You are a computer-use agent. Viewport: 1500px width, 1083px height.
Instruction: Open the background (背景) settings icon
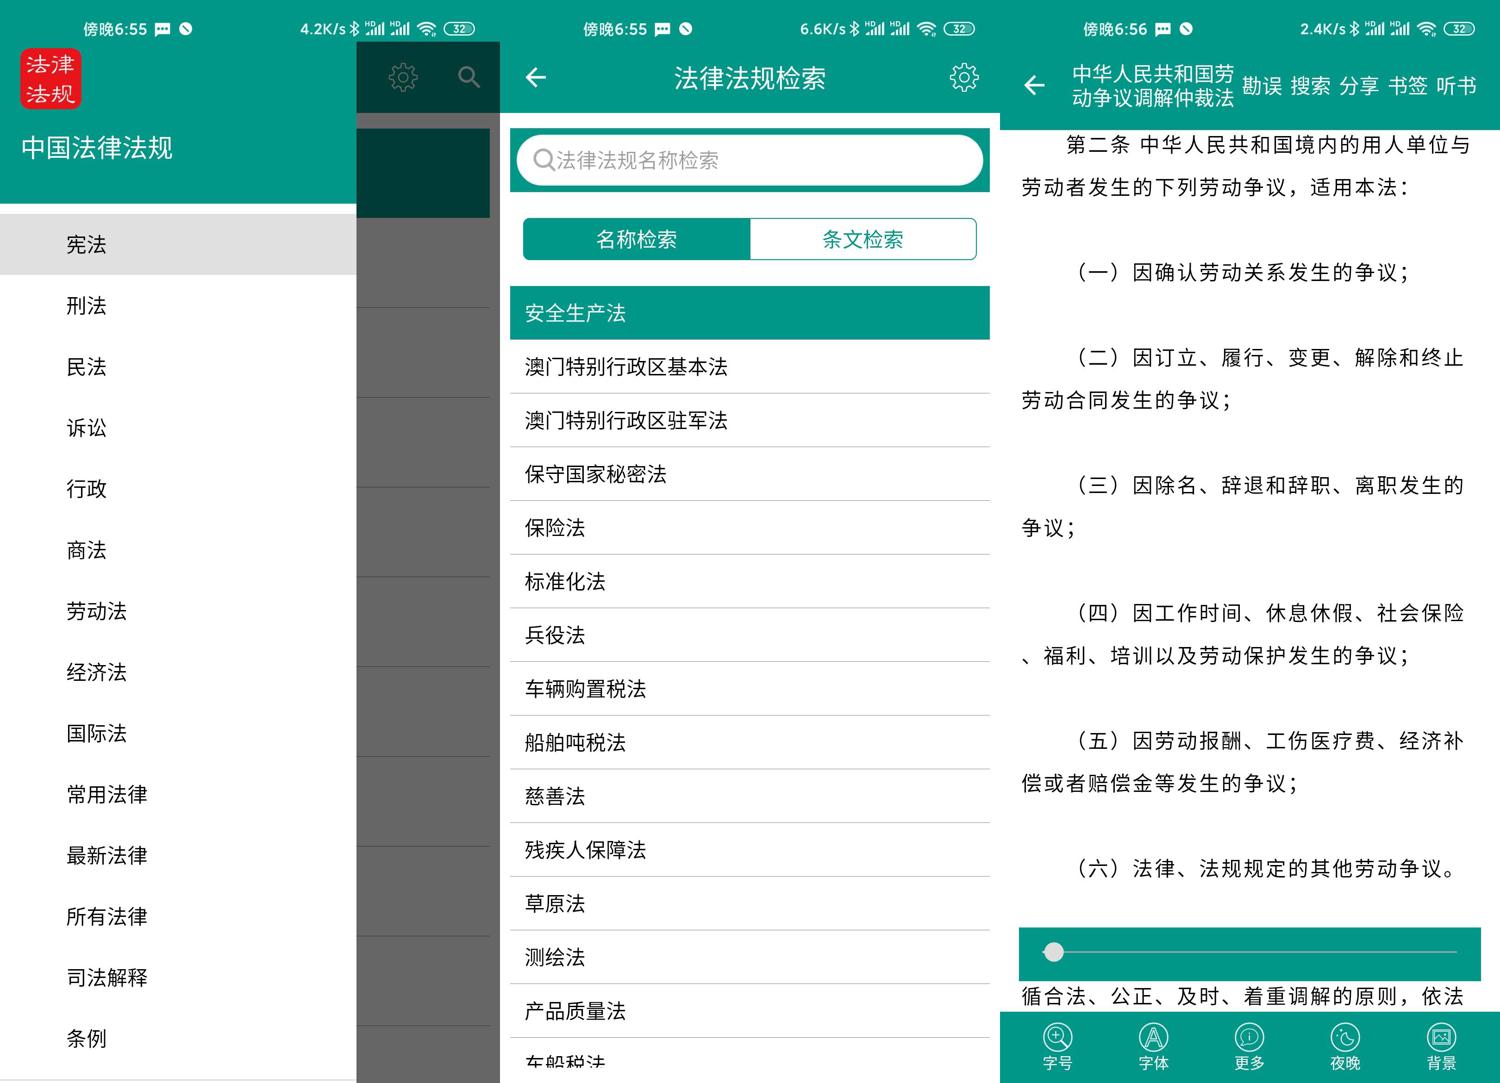[x=1441, y=1046]
